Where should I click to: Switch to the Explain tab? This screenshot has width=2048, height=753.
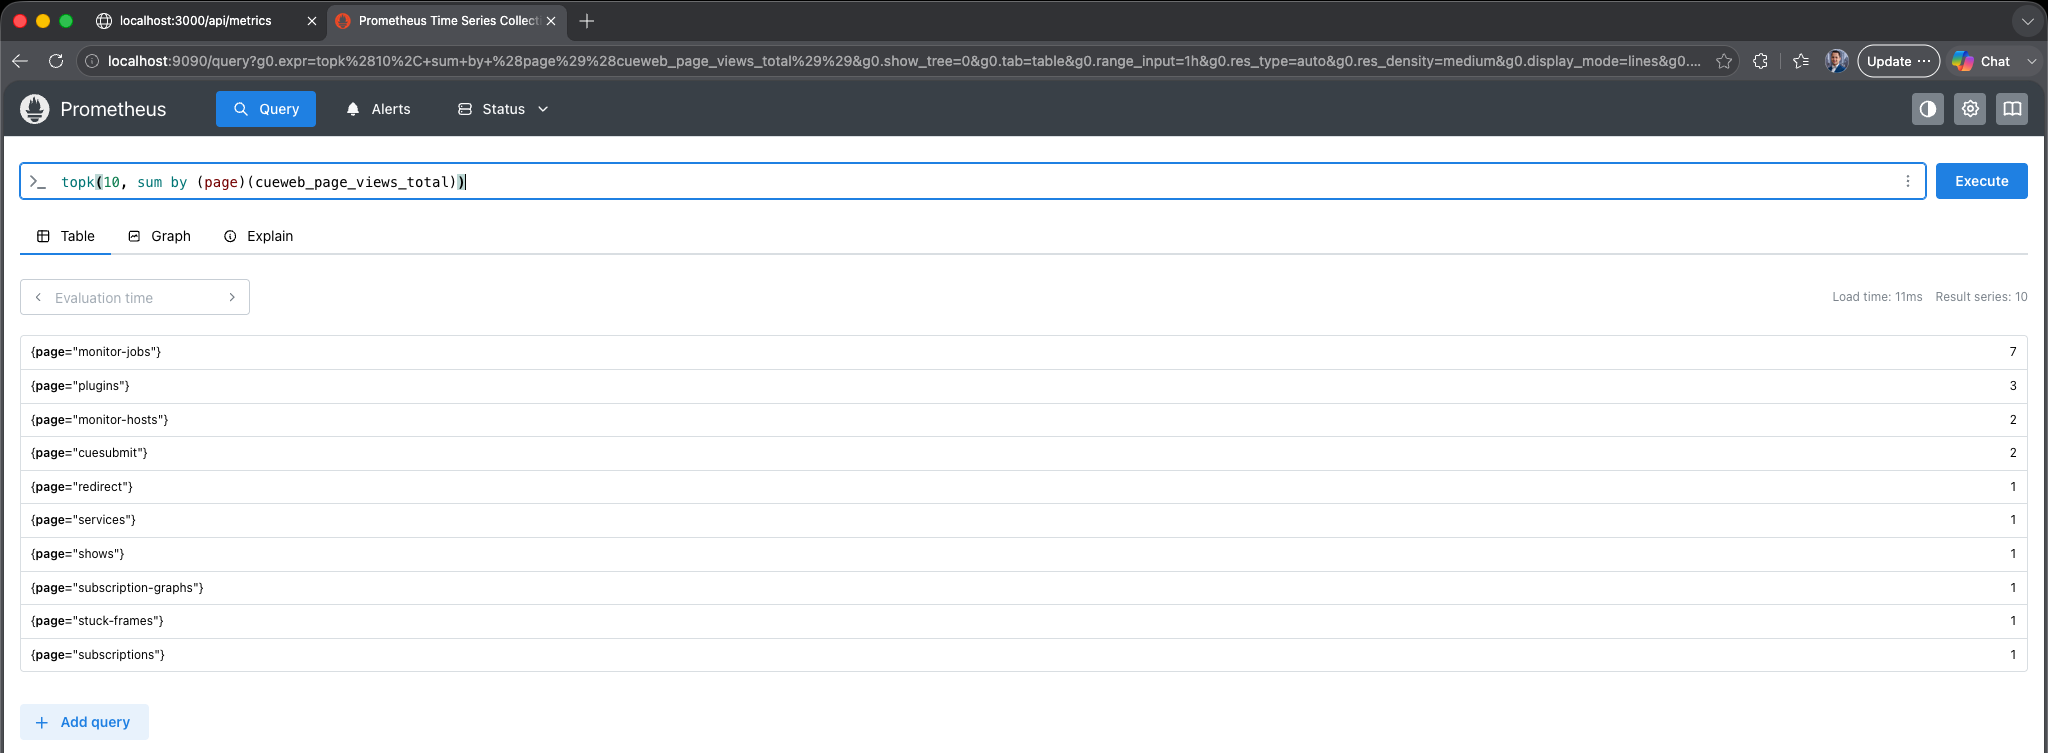coord(258,236)
